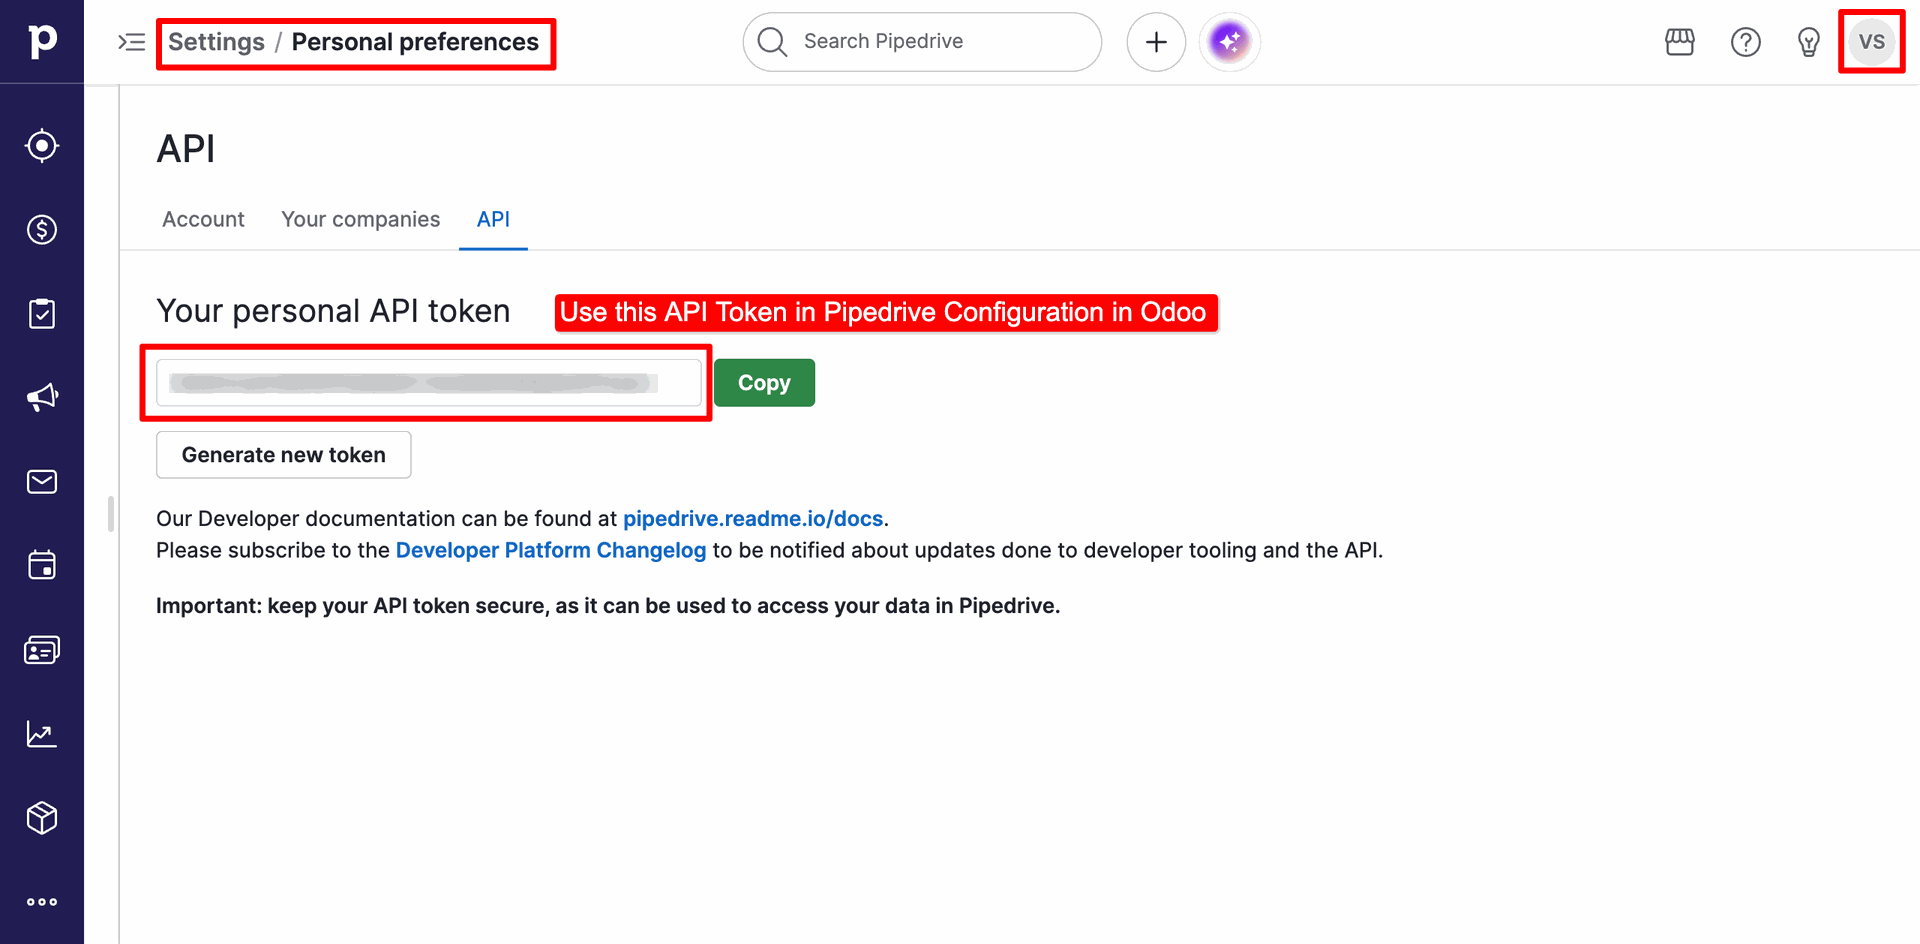Open Activities calendar icon in sidebar
Image resolution: width=1920 pixels, height=944 pixels.
[42, 566]
